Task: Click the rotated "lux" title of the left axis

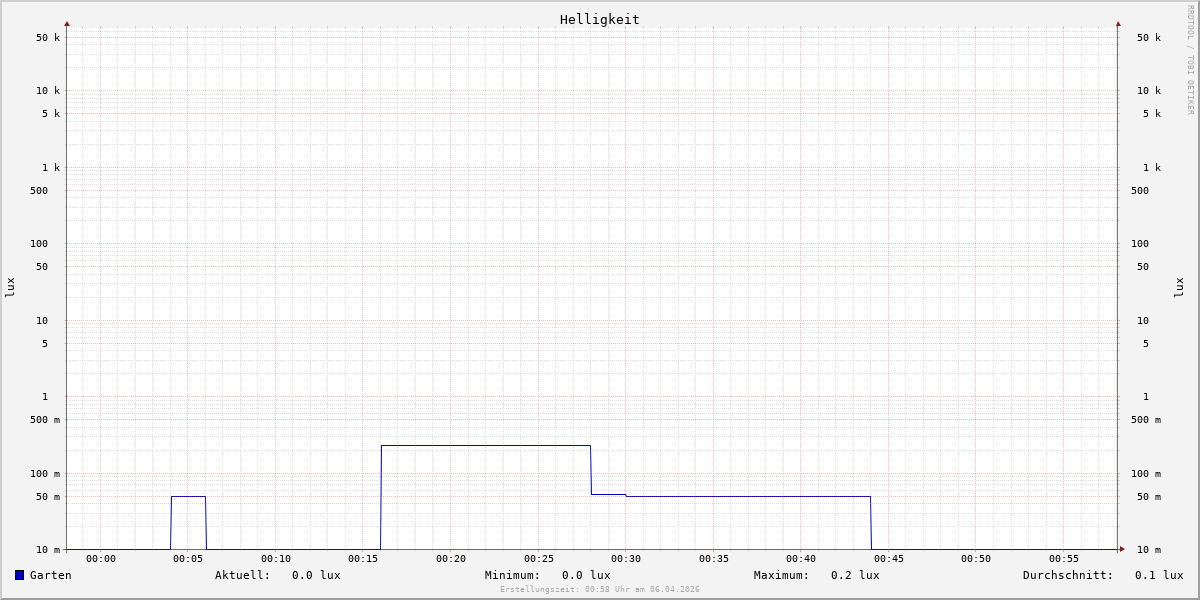Action: 10,288
